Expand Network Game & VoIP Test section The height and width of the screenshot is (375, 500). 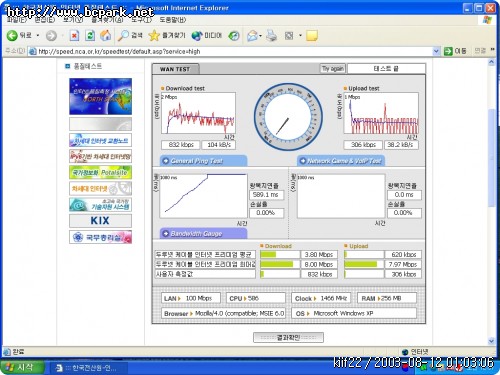(341, 161)
